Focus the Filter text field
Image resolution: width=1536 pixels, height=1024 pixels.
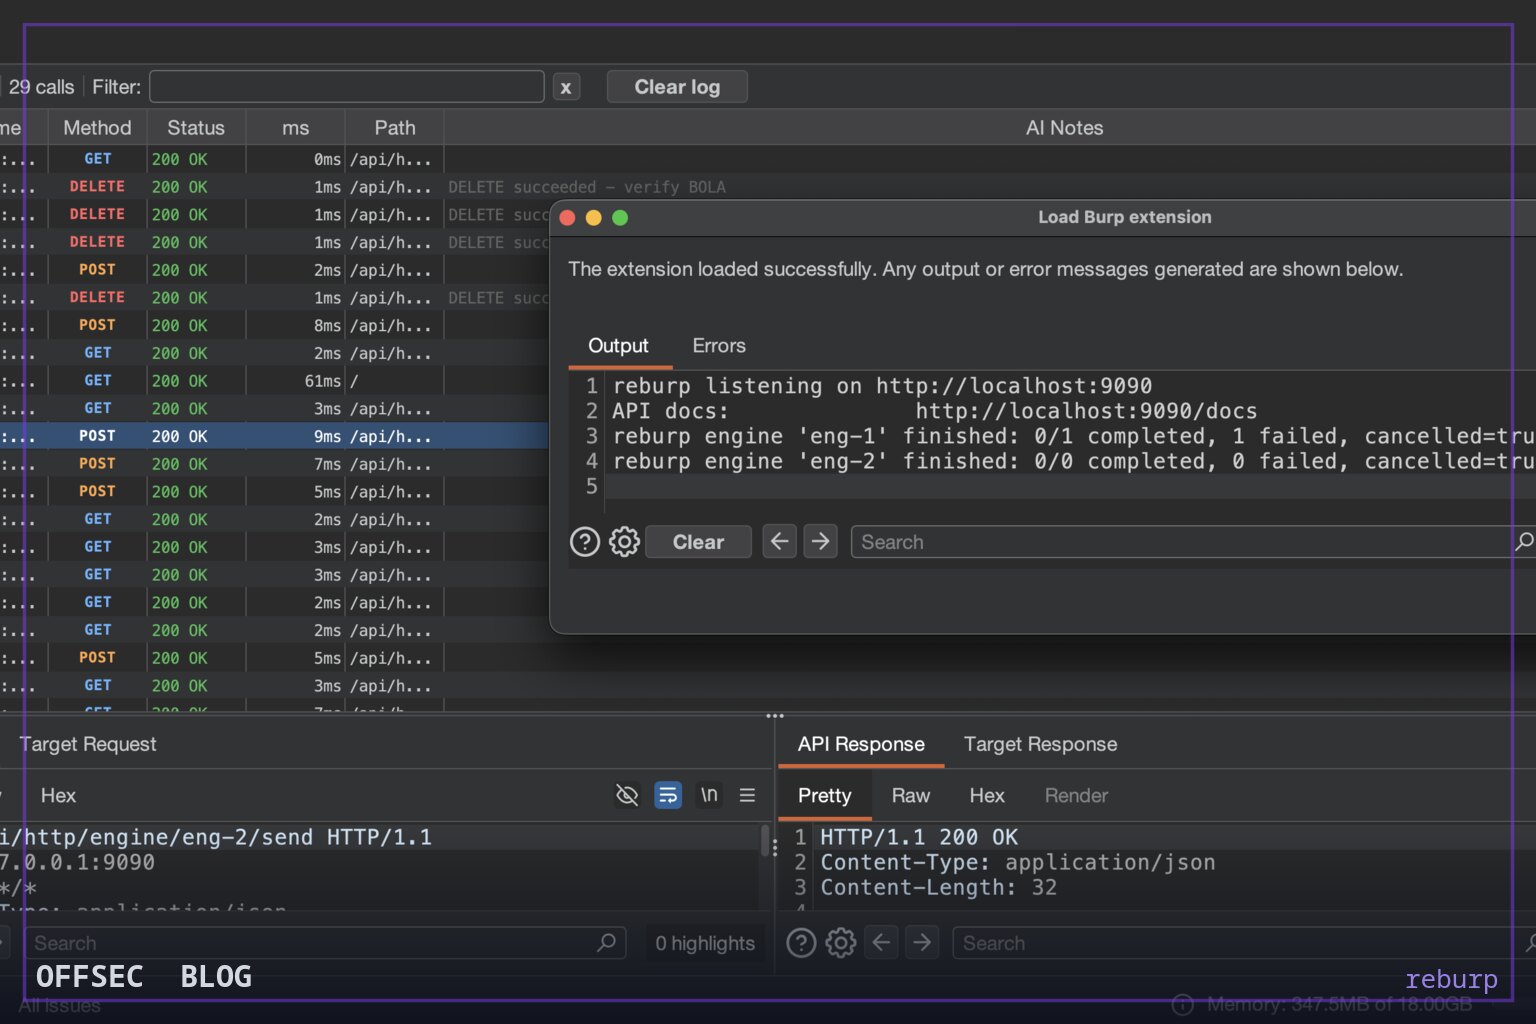pos(347,87)
